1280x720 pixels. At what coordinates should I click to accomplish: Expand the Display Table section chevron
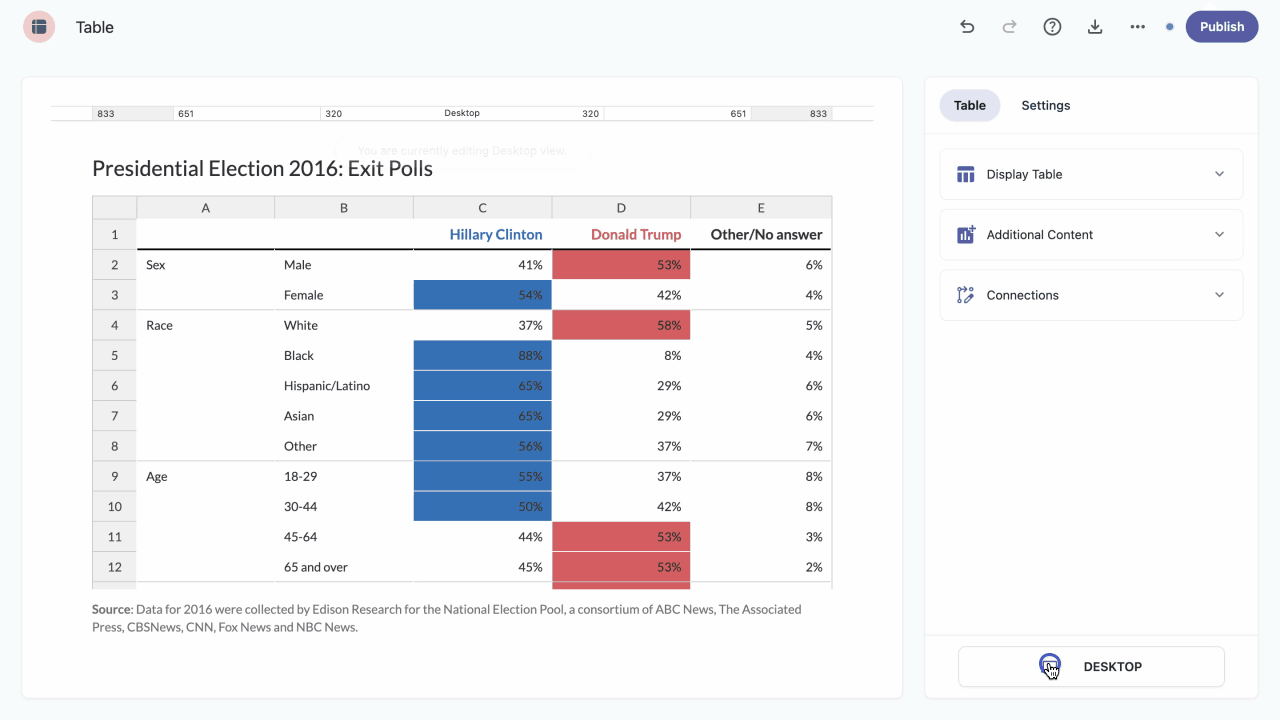coord(1219,174)
